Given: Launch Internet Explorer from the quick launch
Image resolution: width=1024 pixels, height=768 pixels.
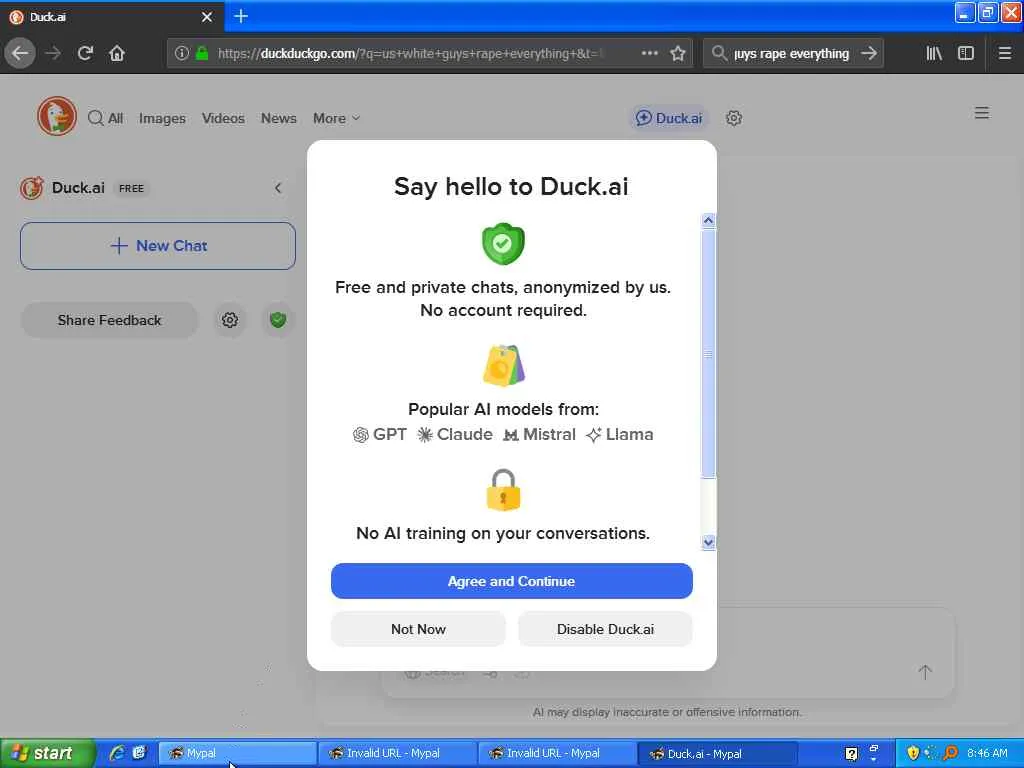Looking at the screenshot, I should point(118,753).
